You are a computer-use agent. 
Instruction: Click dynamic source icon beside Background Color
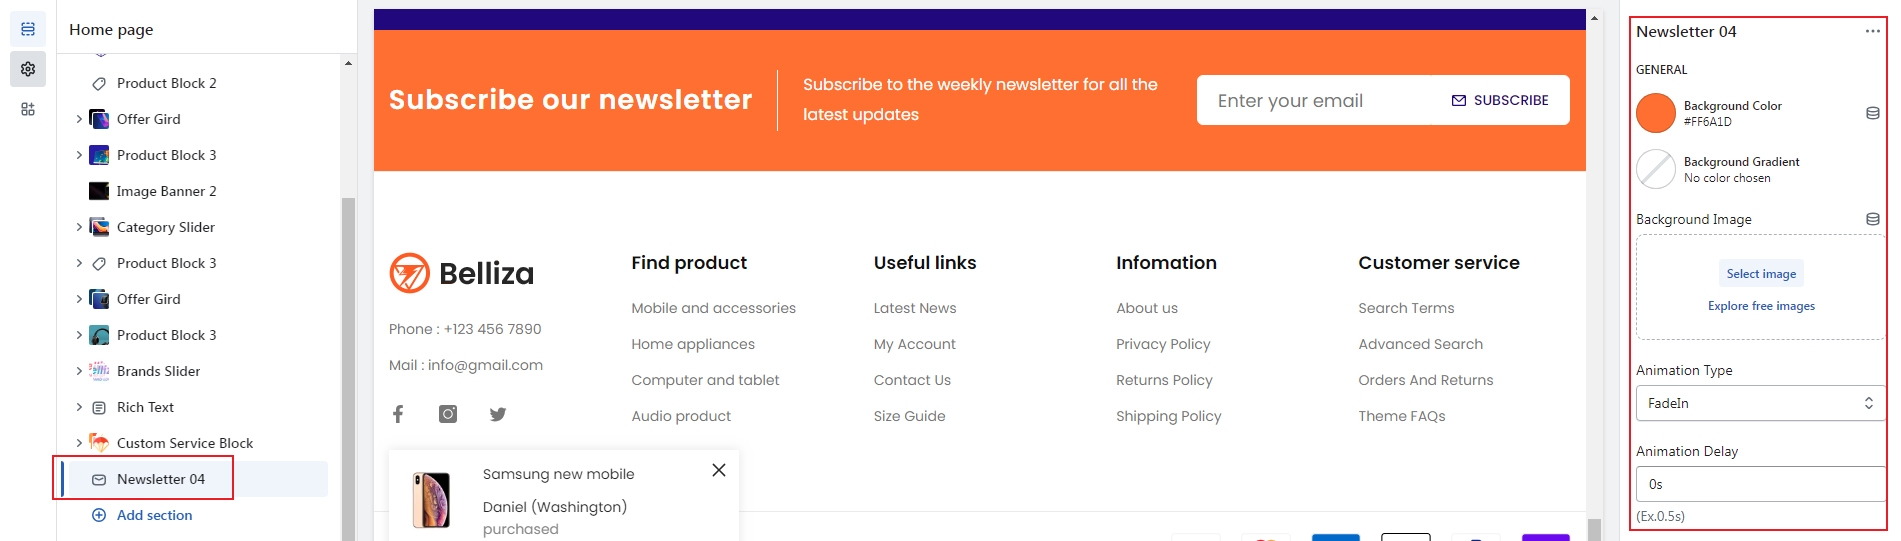point(1873,113)
